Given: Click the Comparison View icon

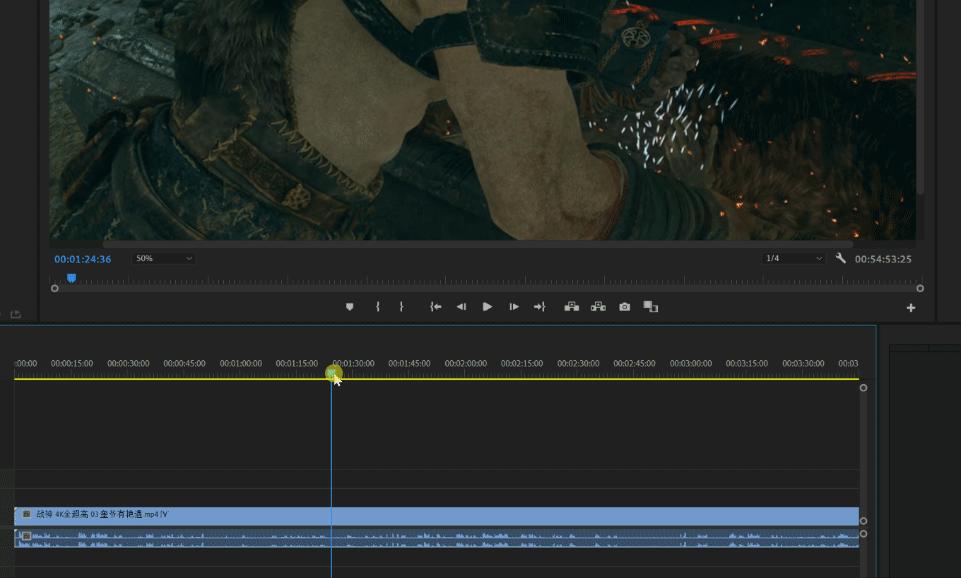Looking at the screenshot, I should pyautogui.click(x=650, y=307).
